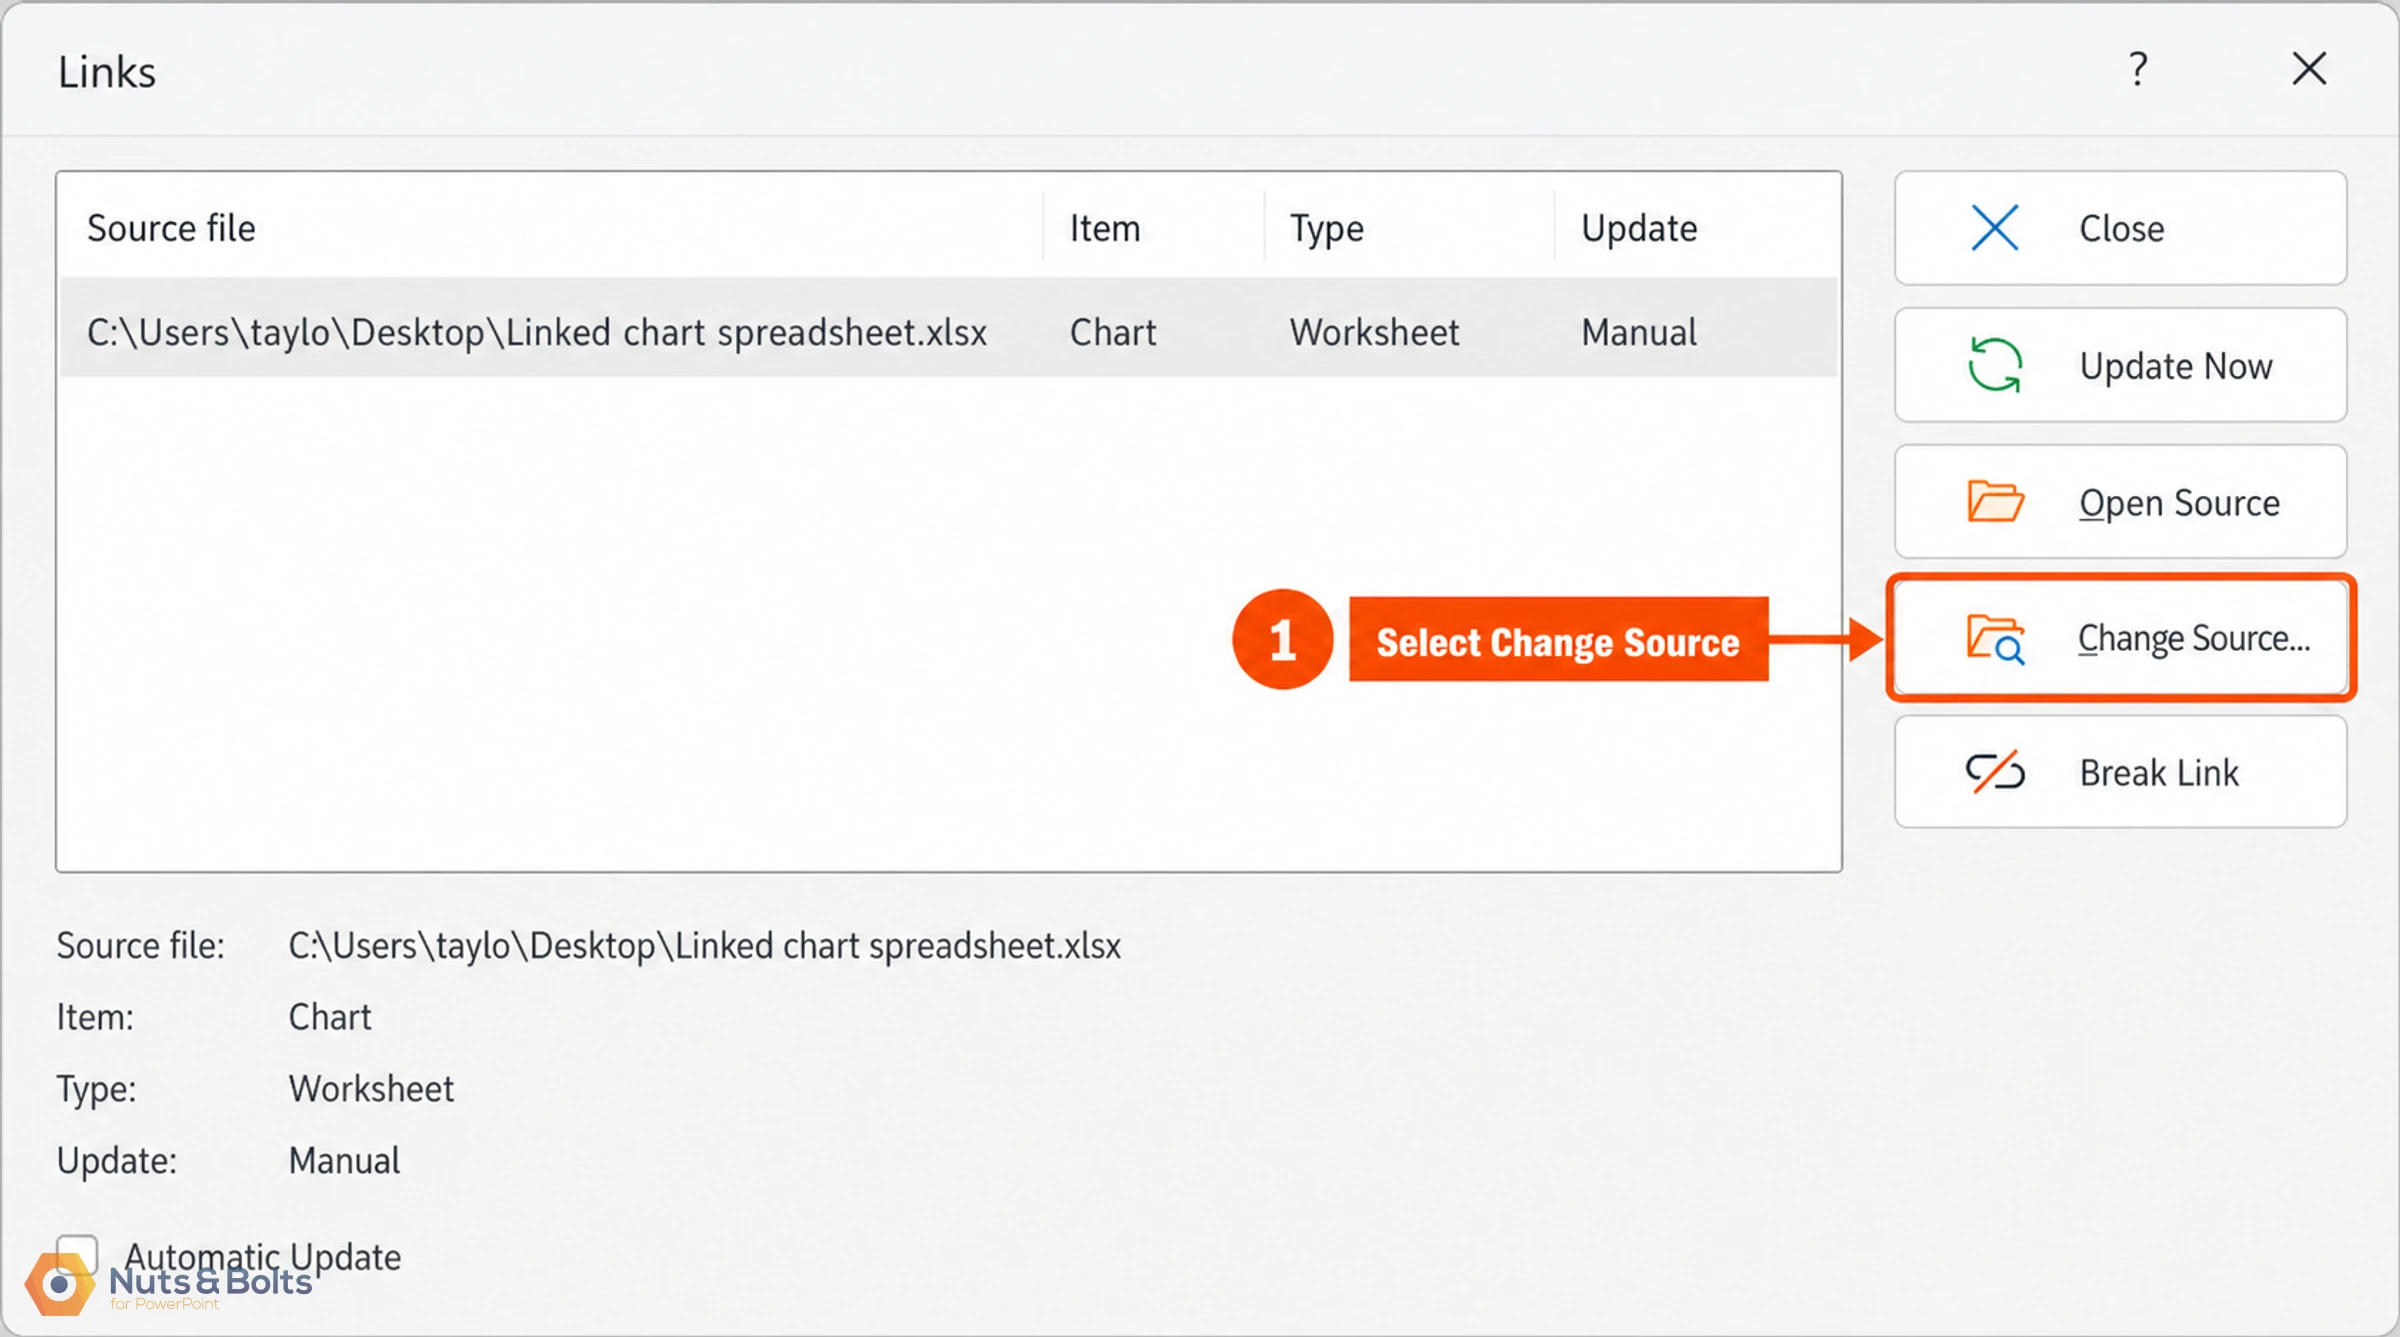The image size is (2400, 1337).
Task: Select the Linked chart spreadsheet.xlsx row path
Action: point(537,332)
